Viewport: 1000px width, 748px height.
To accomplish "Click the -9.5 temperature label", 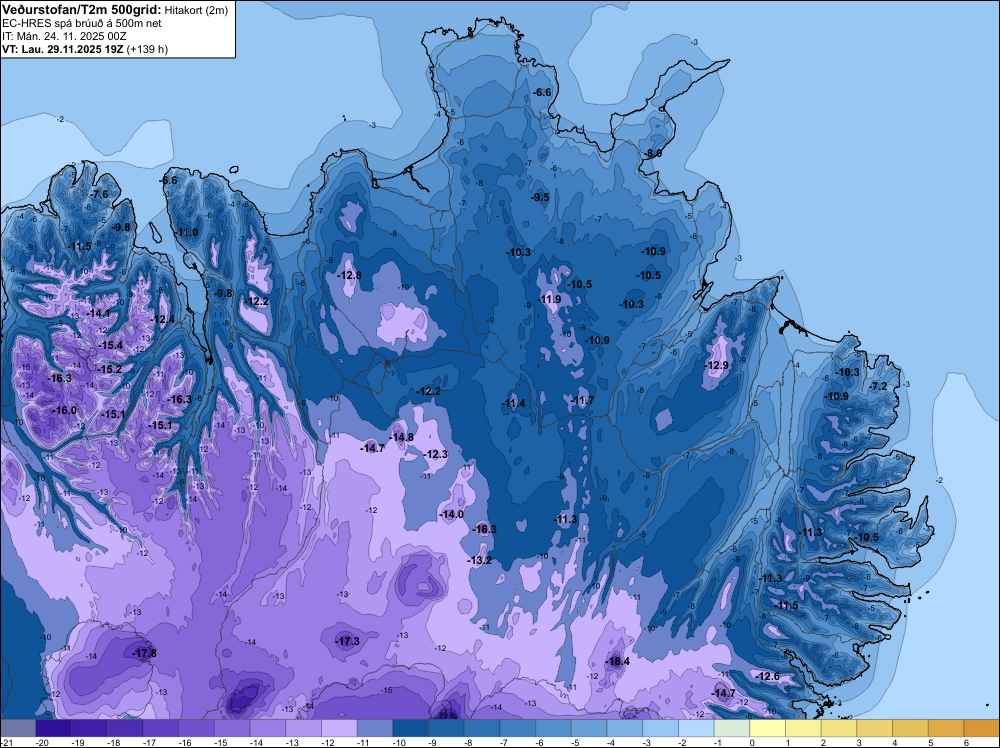I will (x=540, y=197).
